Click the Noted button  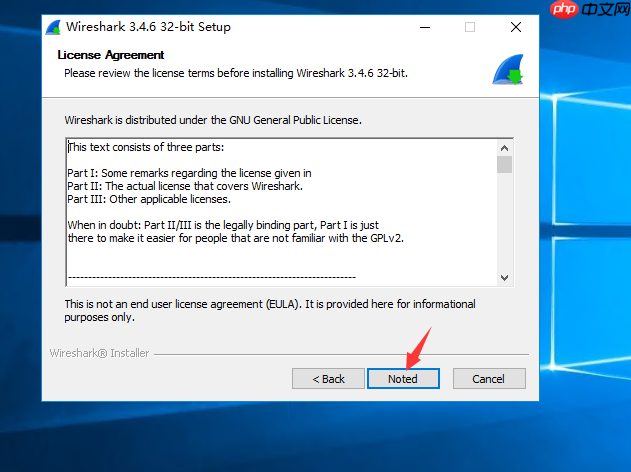click(403, 379)
